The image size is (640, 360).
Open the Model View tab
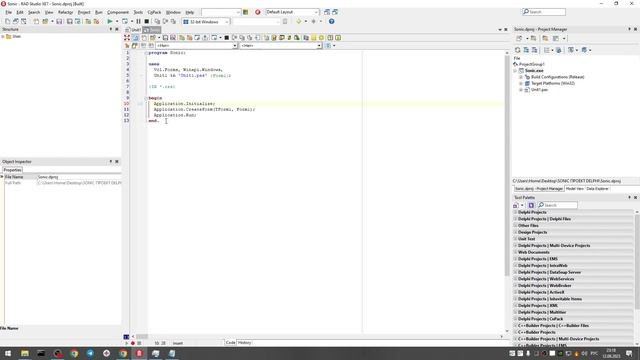click(575, 189)
